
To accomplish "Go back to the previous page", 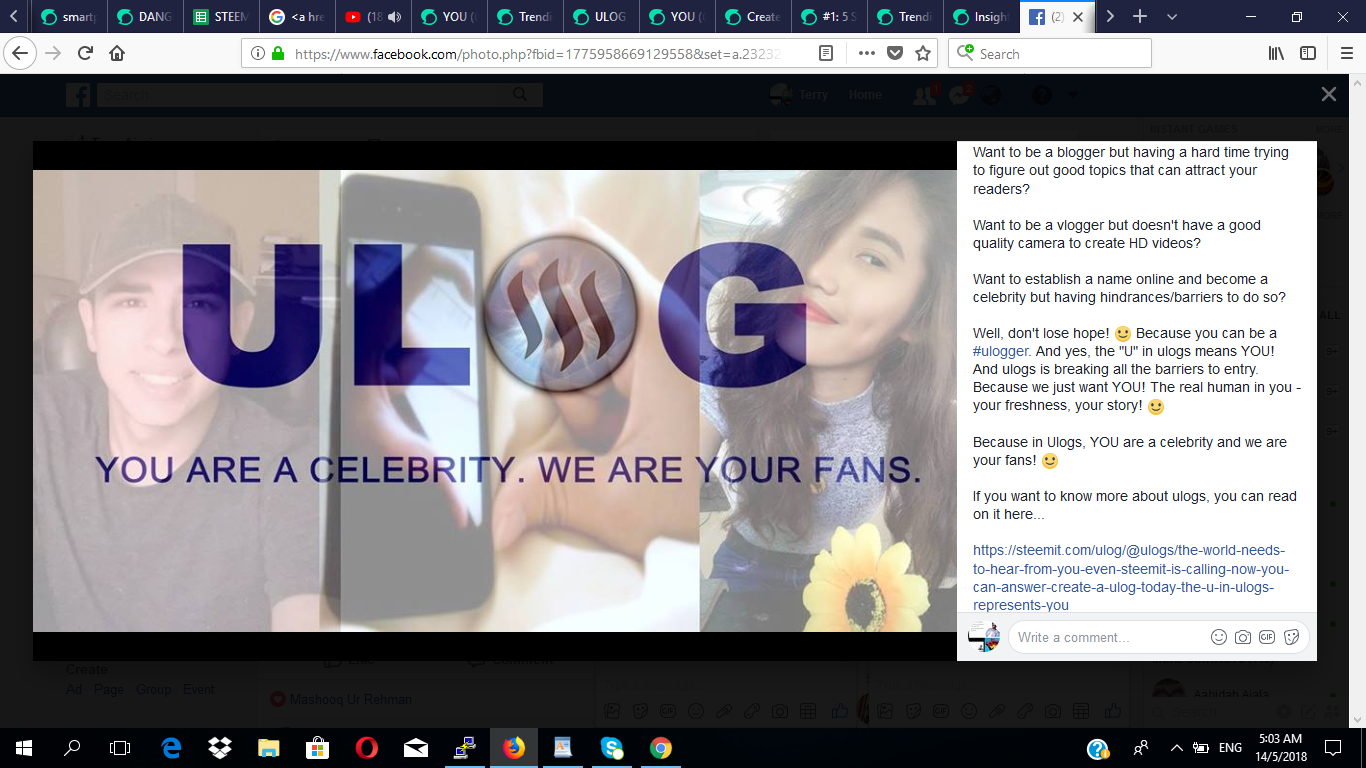I will (x=20, y=53).
